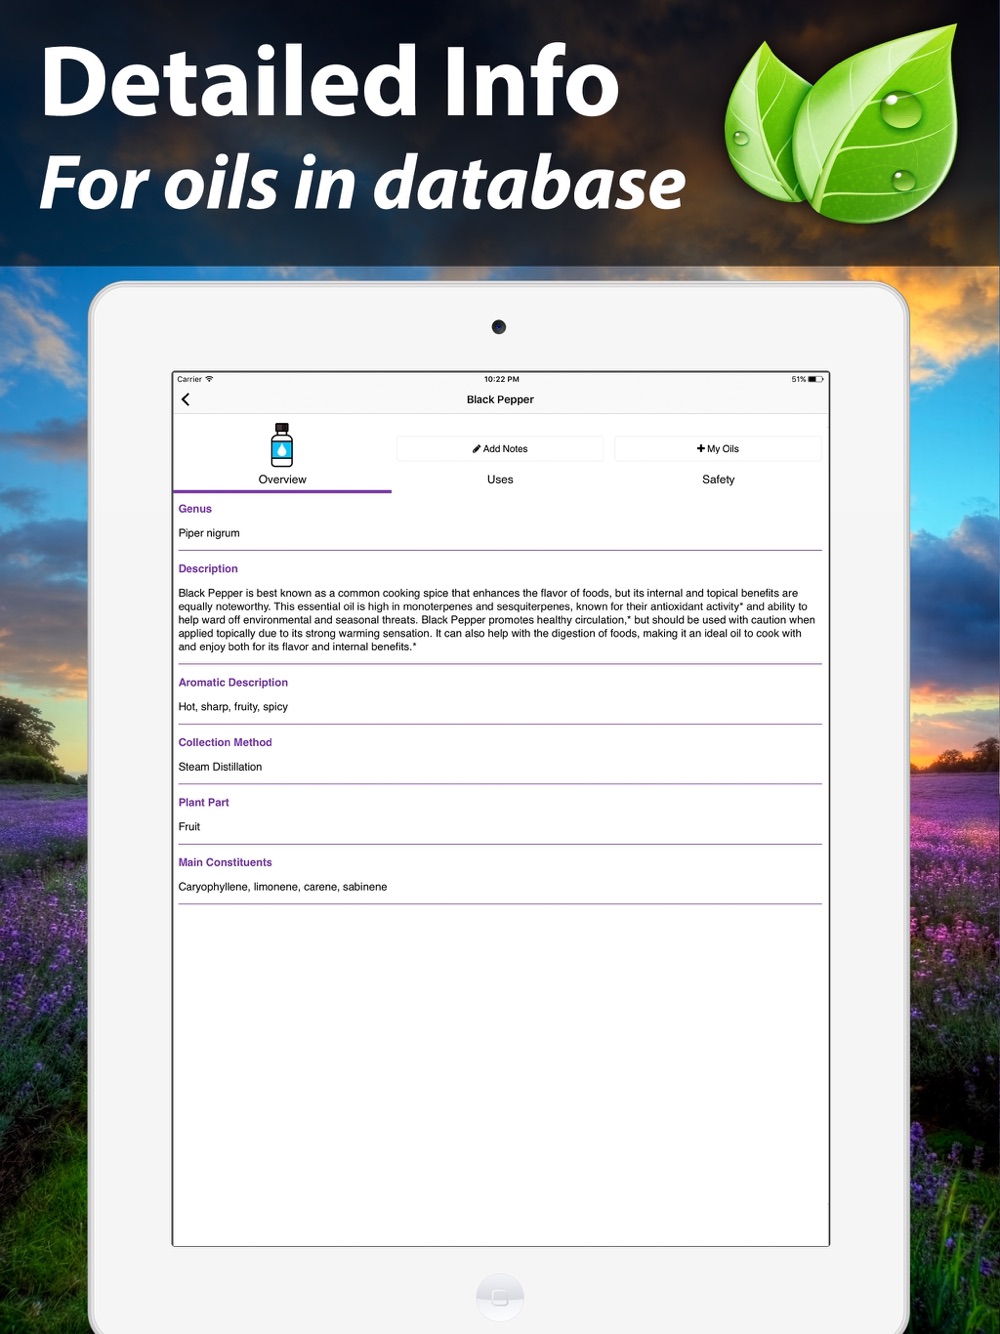
Task: Select Hot, sharp, fruity, spicy text
Action: pos(233,706)
